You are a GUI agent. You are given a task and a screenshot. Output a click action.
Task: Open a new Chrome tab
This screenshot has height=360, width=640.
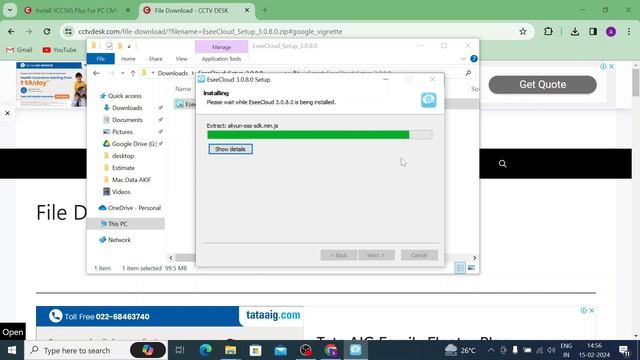264,10
